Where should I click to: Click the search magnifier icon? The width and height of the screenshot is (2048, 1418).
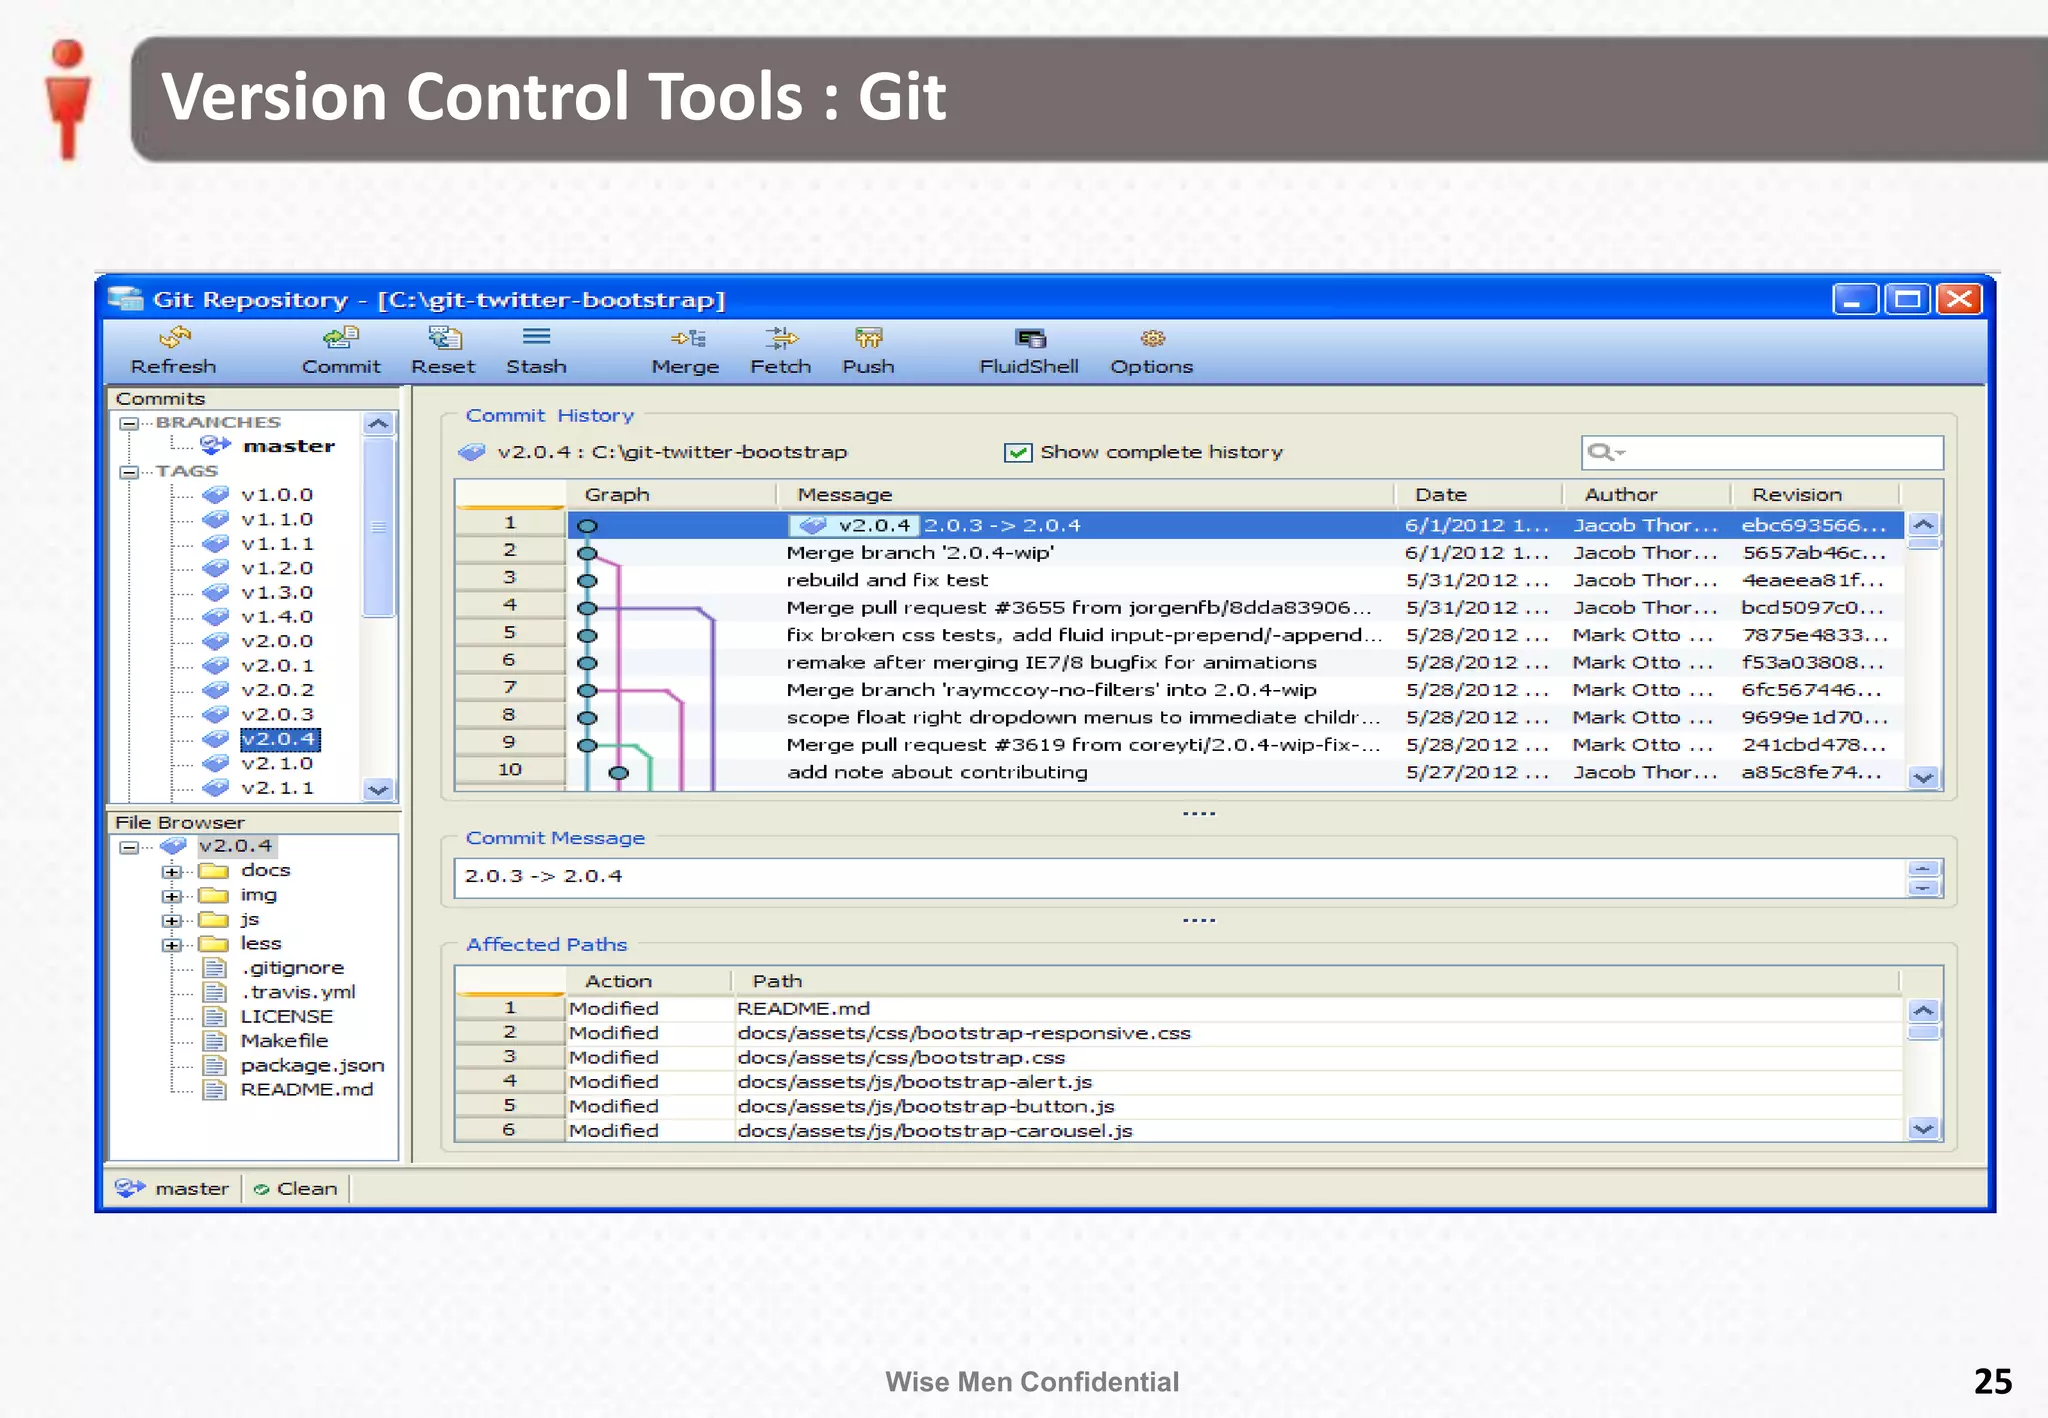[x=1599, y=452]
